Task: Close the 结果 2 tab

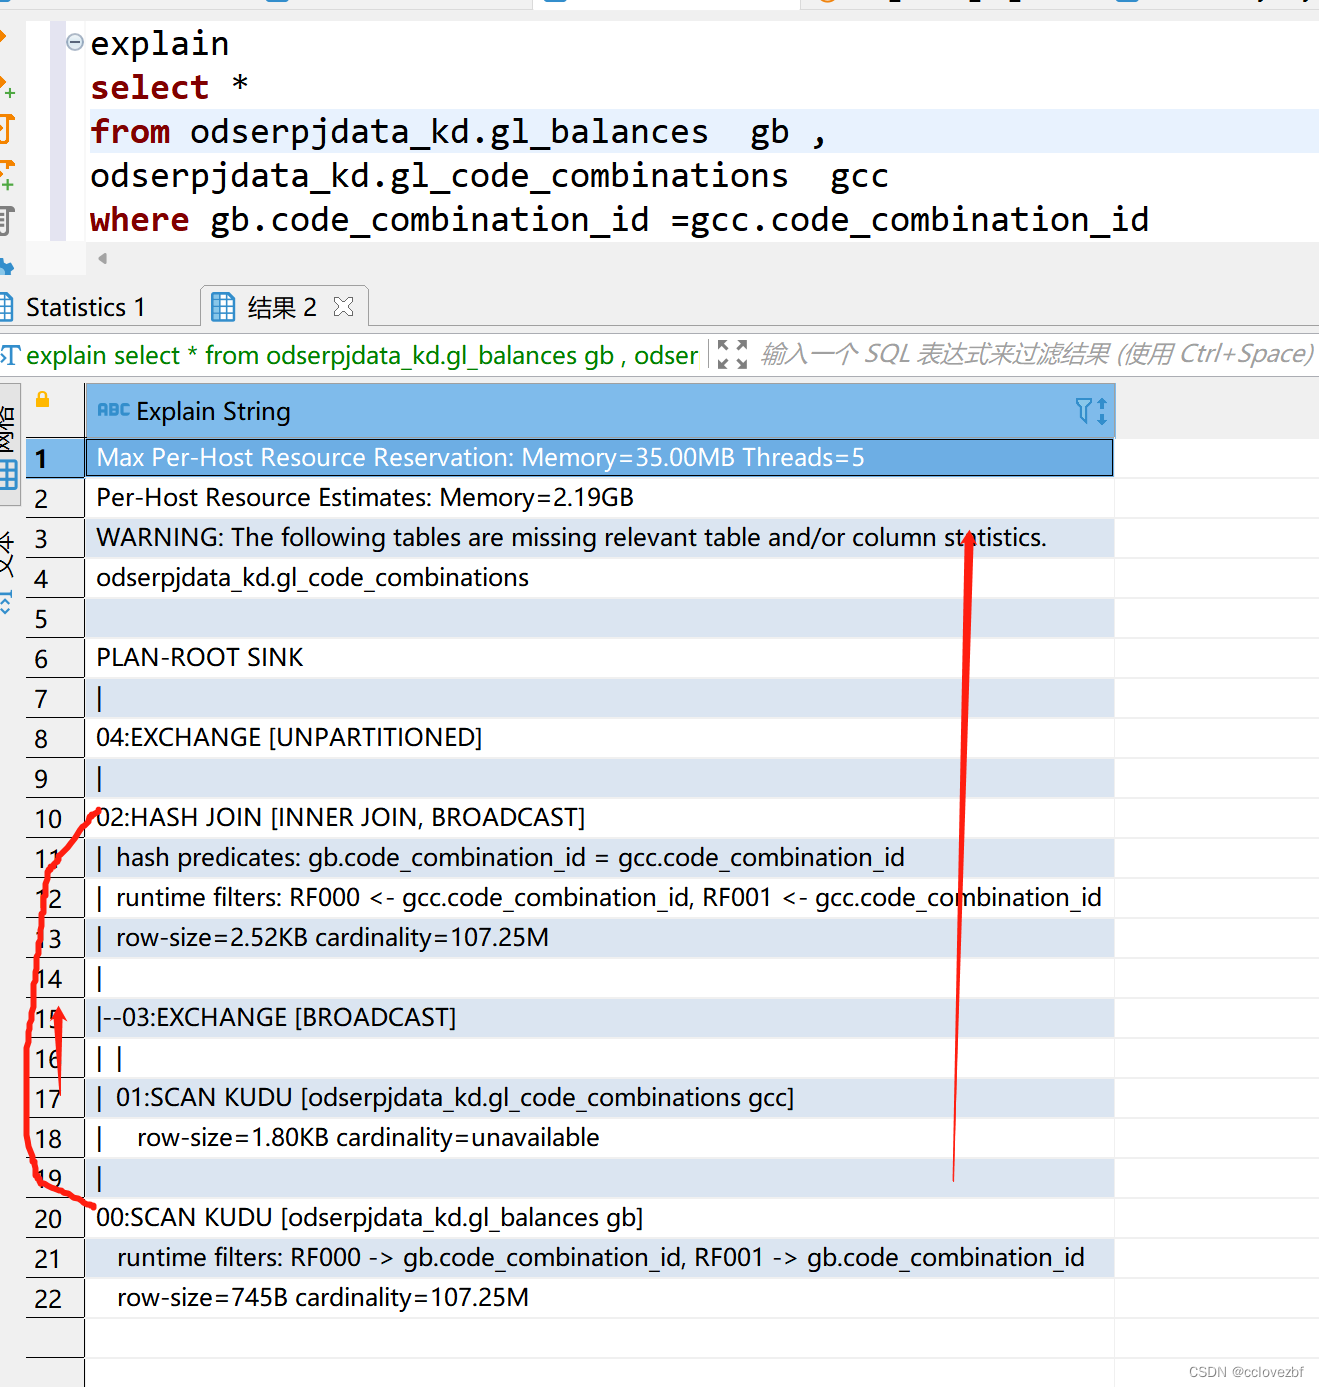Action: (x=343, y=306)
